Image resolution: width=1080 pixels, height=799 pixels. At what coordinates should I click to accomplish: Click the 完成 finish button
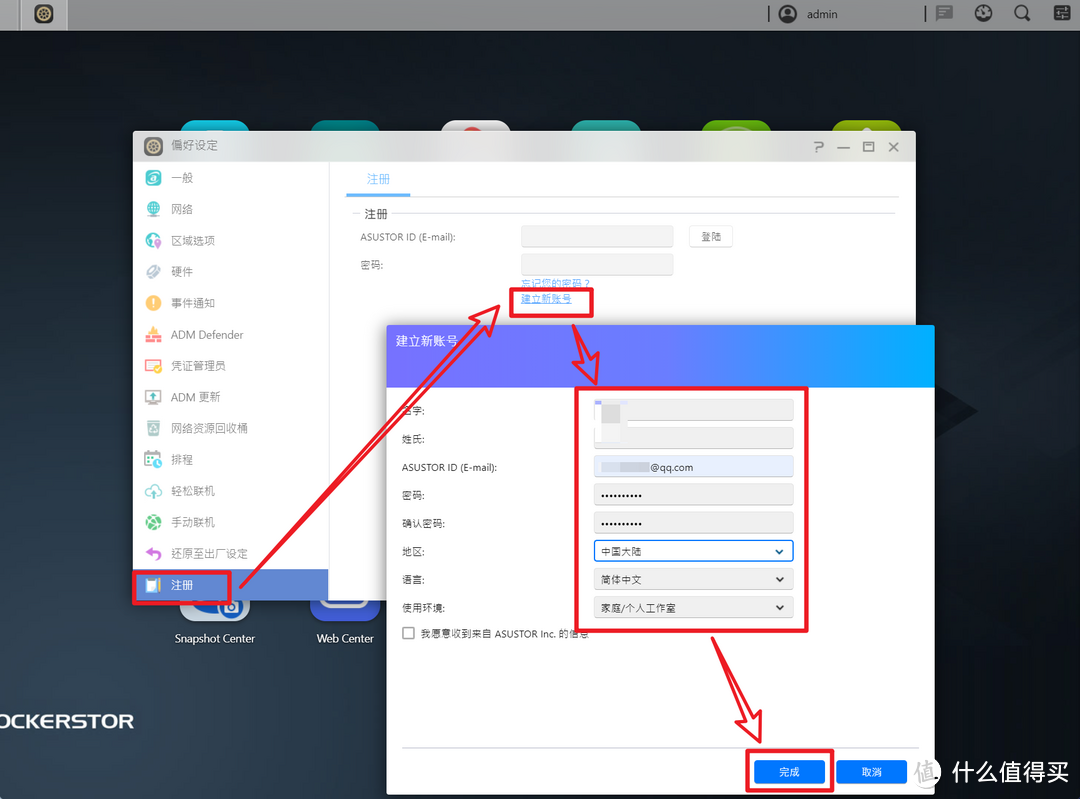[789, 772]
